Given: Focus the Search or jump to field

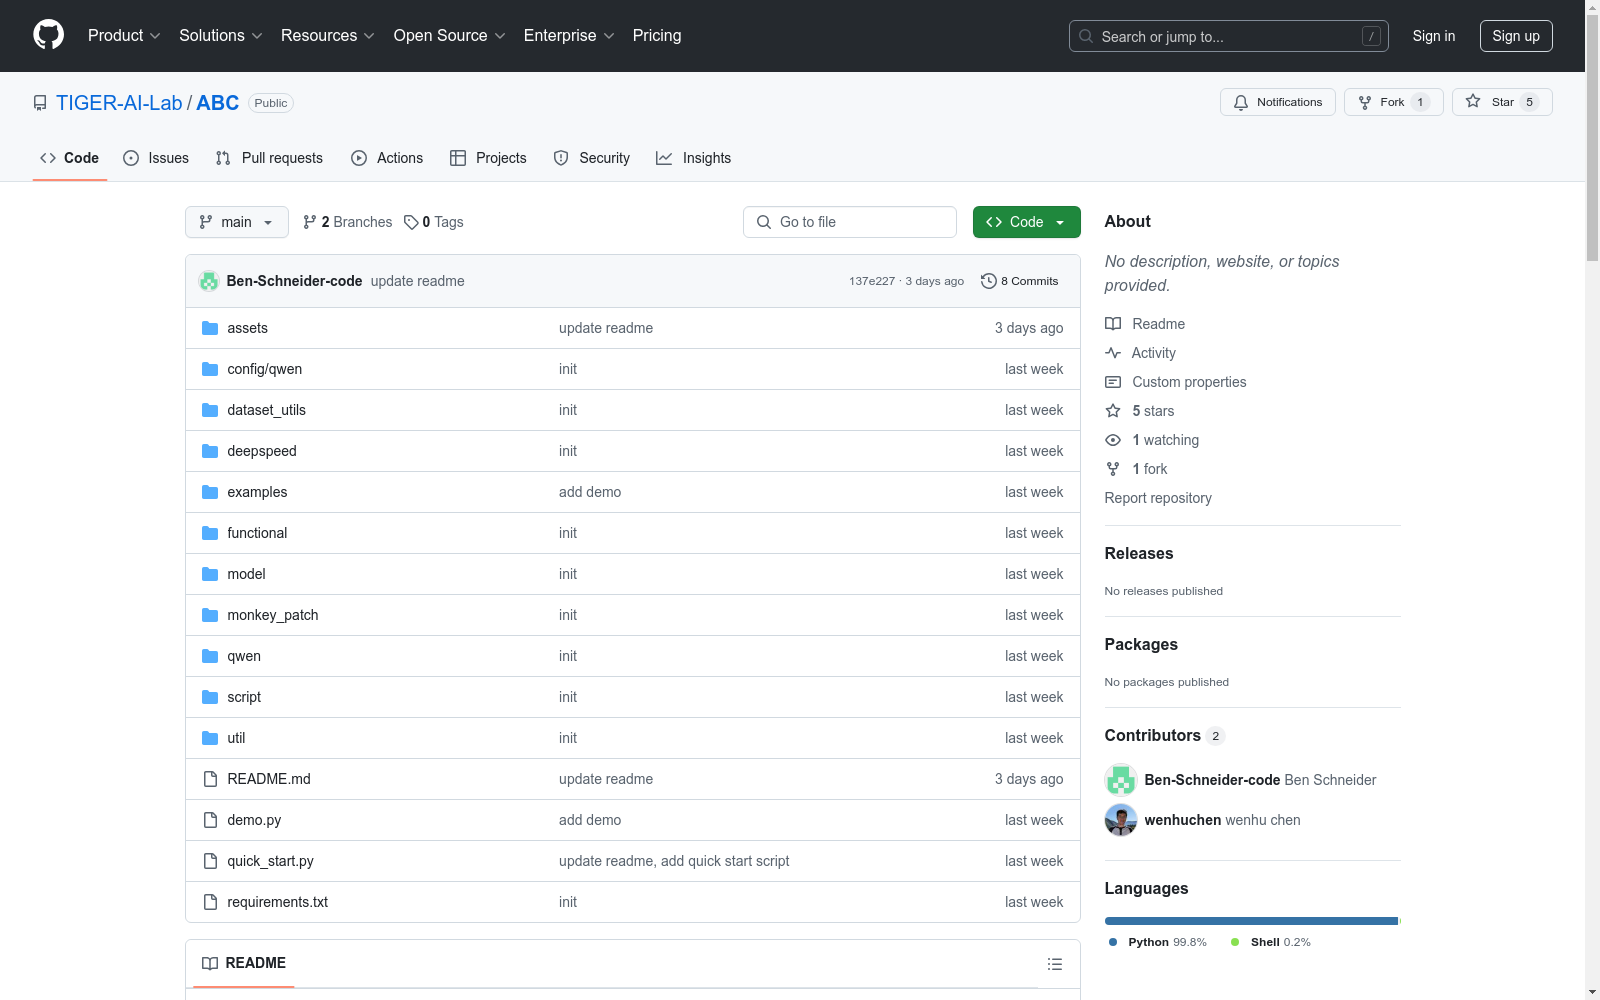Looking at the screenshot, I should click(1229, 36).
